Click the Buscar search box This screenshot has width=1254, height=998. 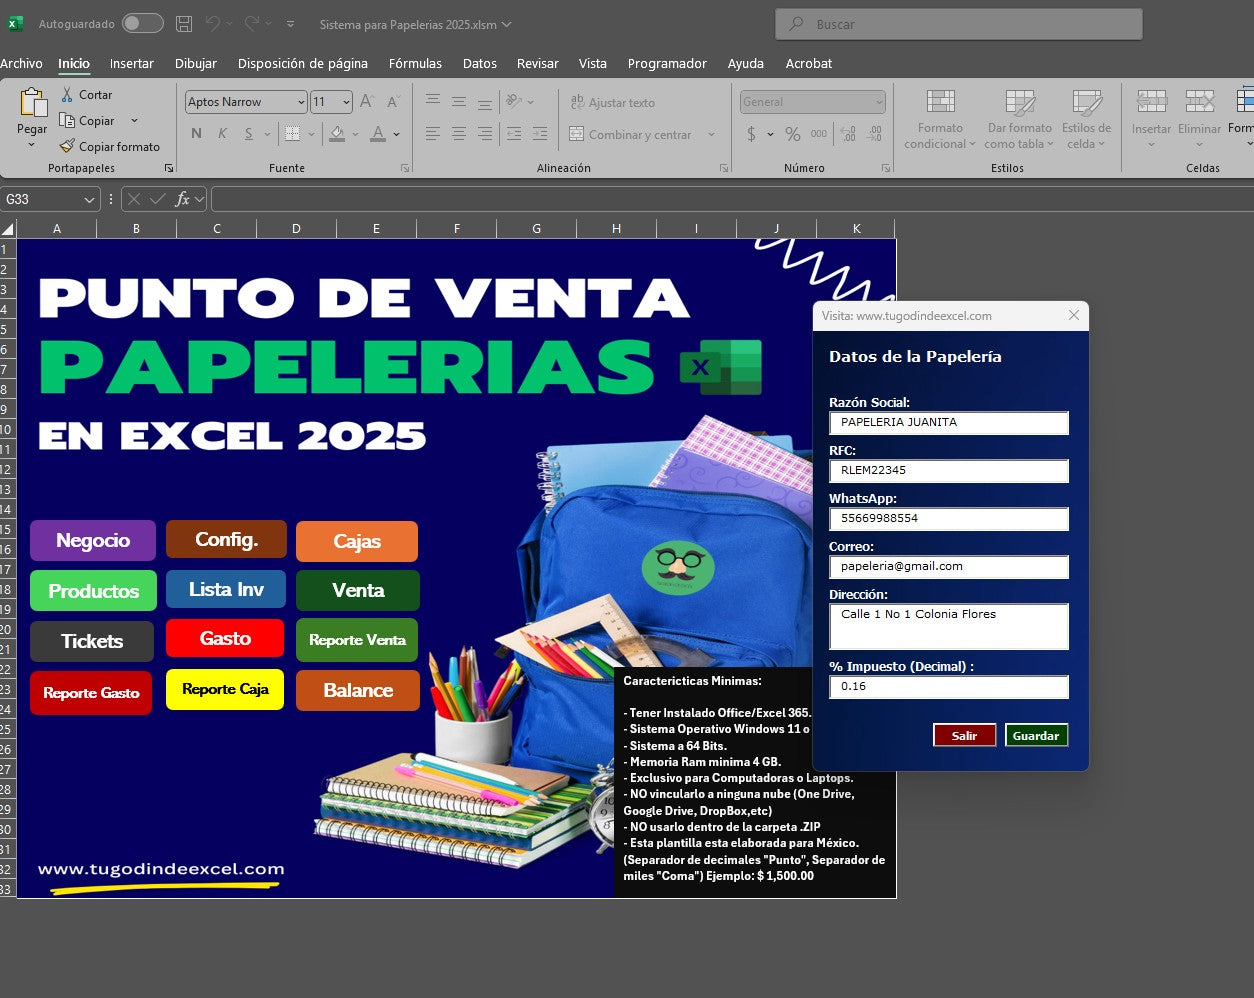[x=959, y=24]
